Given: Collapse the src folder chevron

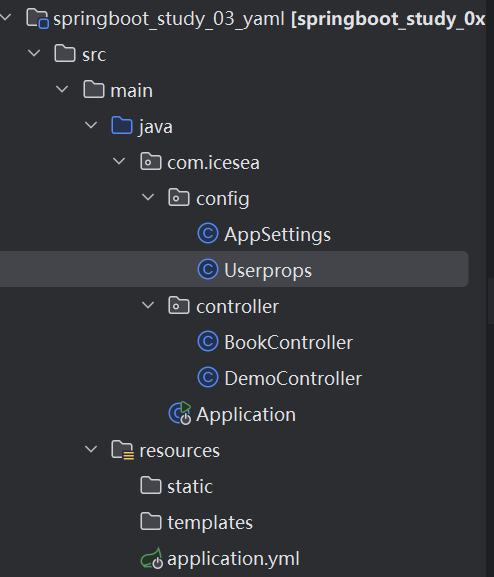Looking at the screenshot, I should [34, 53].
